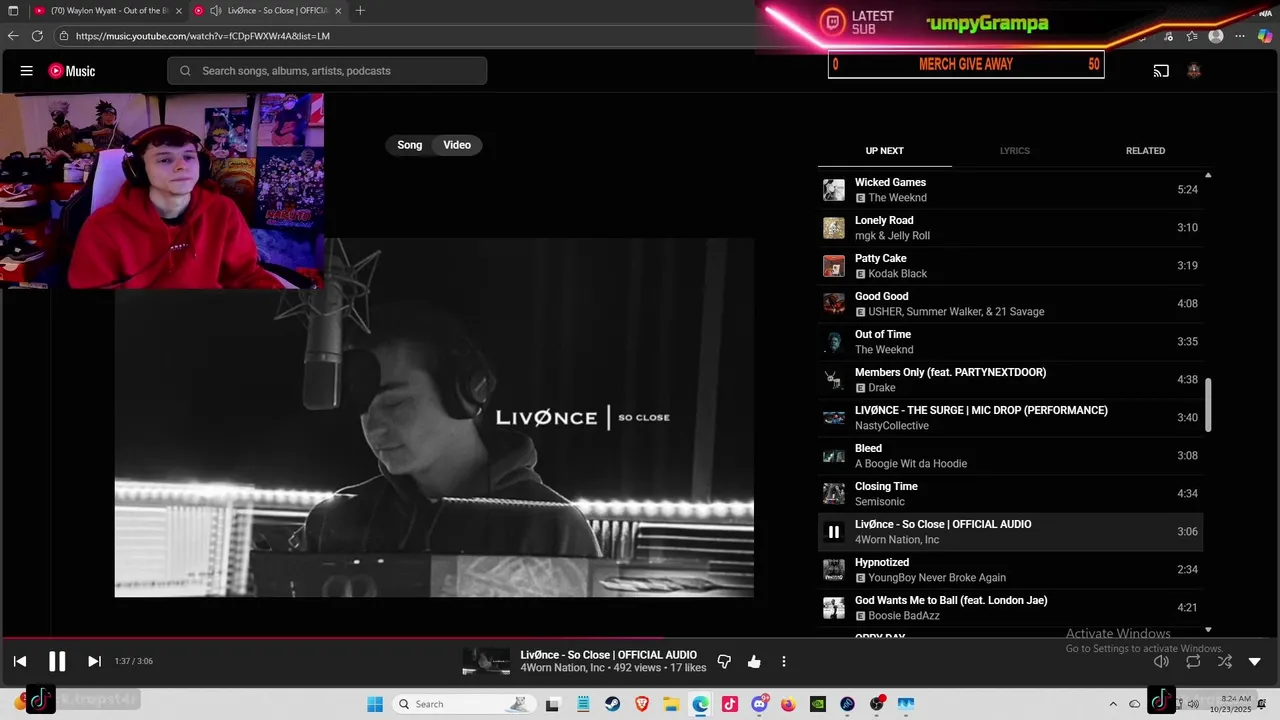Collapse player page with down arrow
Viewport: 1280px width, 720px height.
pos(1255,661)
